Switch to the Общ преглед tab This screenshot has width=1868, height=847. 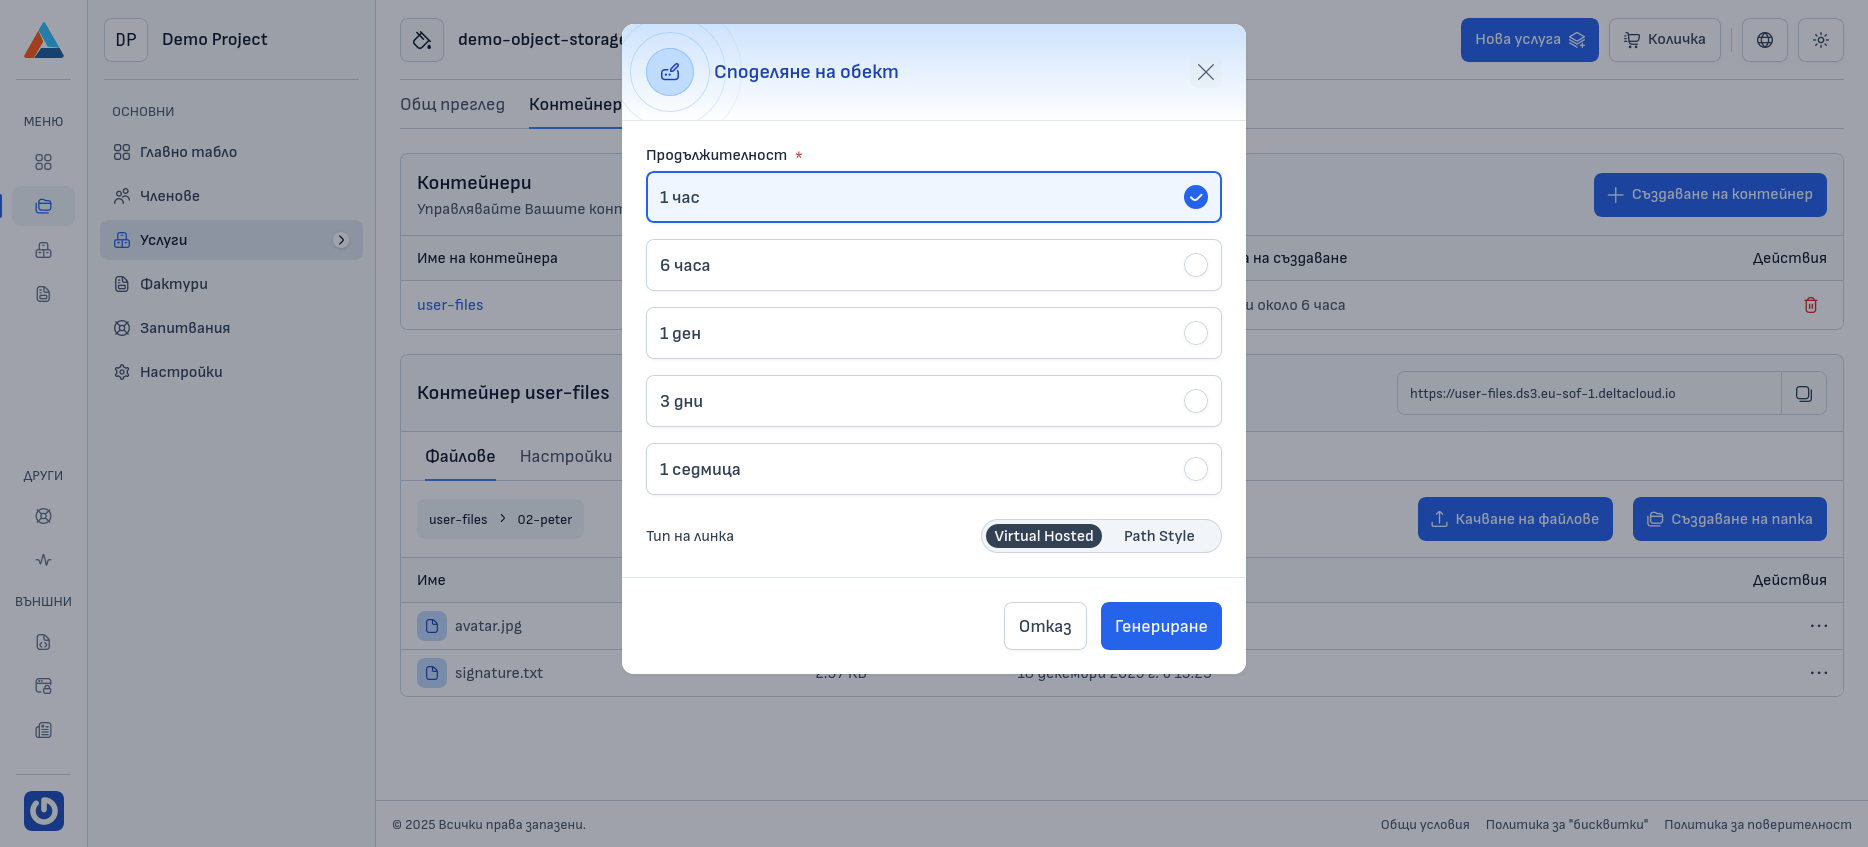pyautogui.click(x=453, y=104)
